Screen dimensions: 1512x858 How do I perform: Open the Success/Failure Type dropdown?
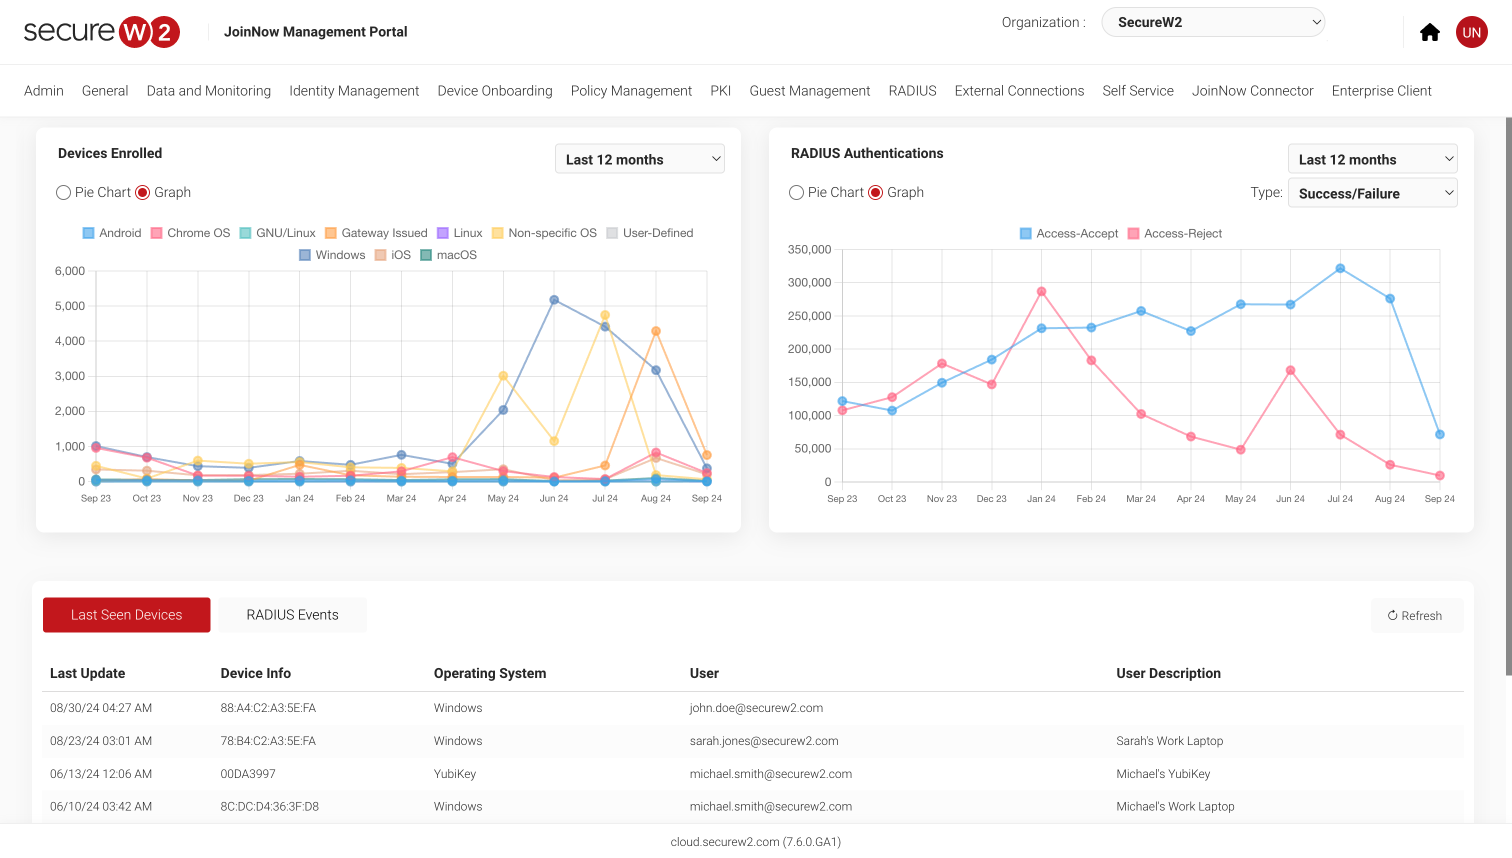pyautogui.click(x=1372, y=192)
